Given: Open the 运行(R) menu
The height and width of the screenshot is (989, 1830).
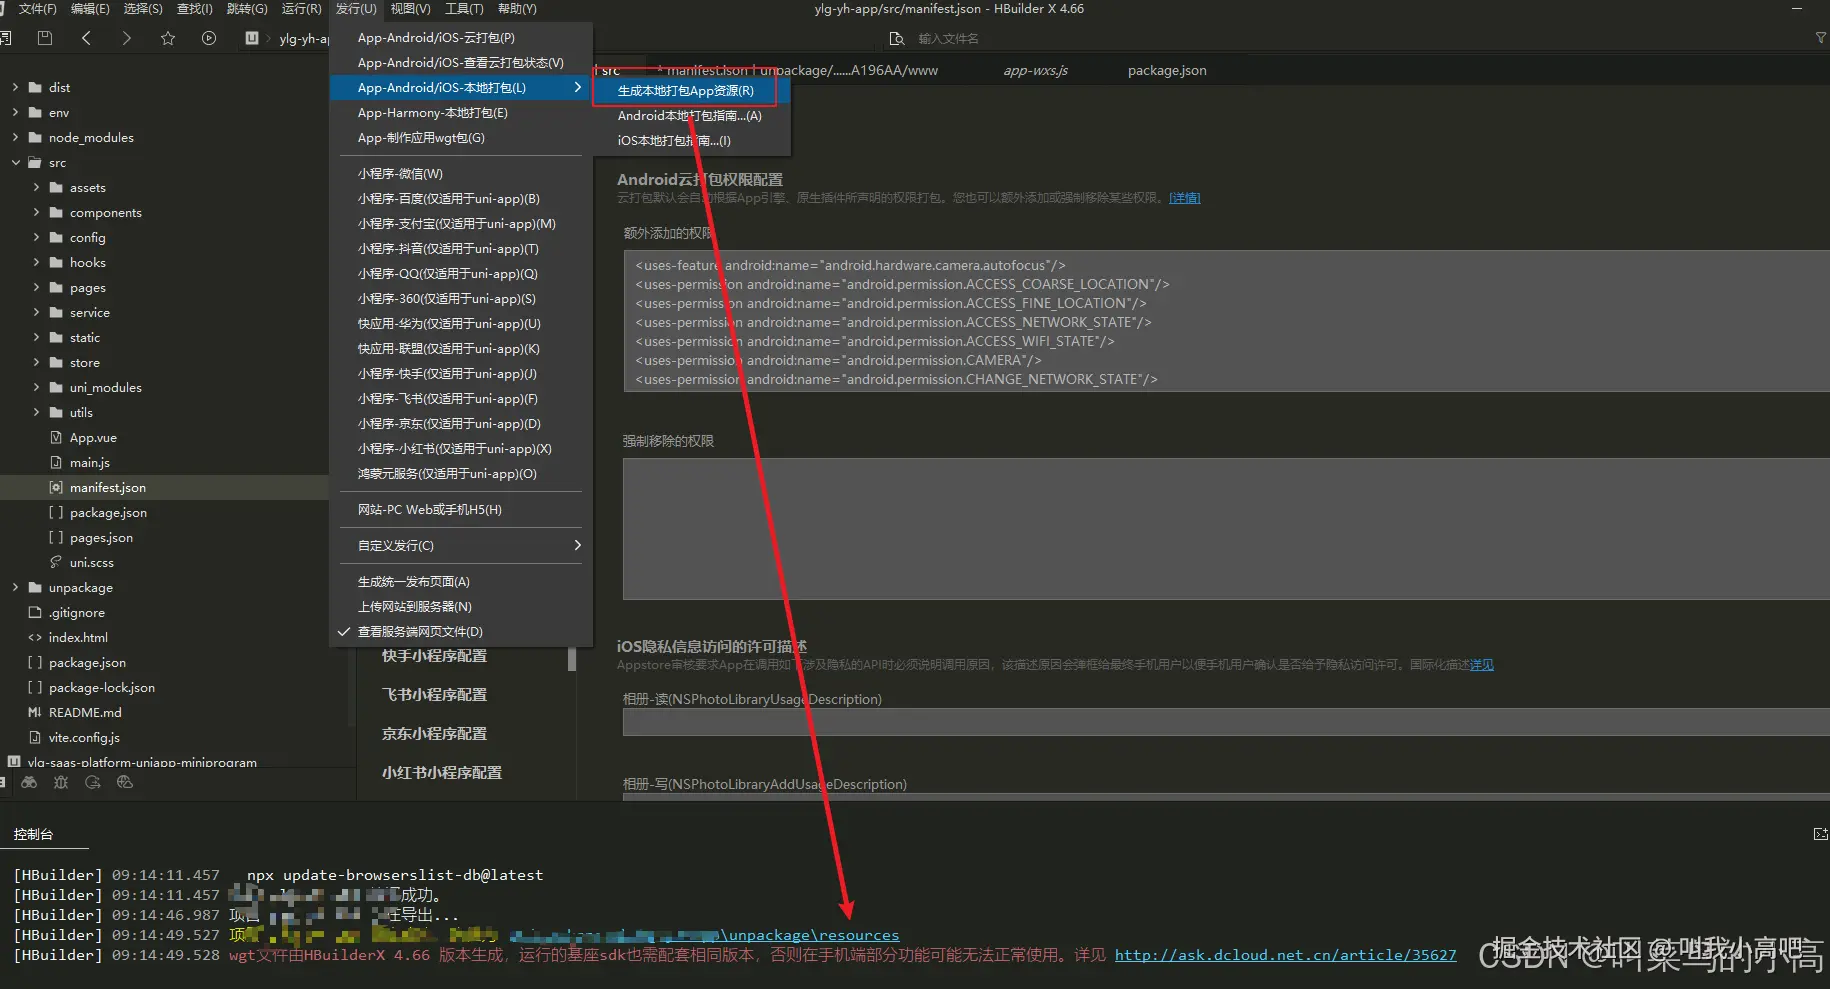Looking at the screenshot, I should (301, 9).
